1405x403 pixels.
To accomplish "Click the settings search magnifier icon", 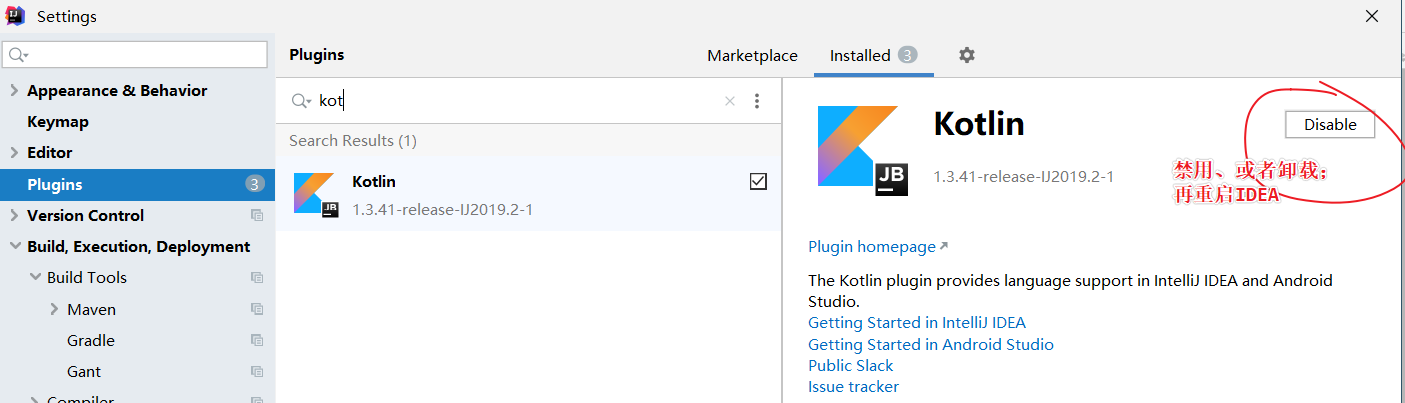I will pyautogui.click(x=18, y=54).
